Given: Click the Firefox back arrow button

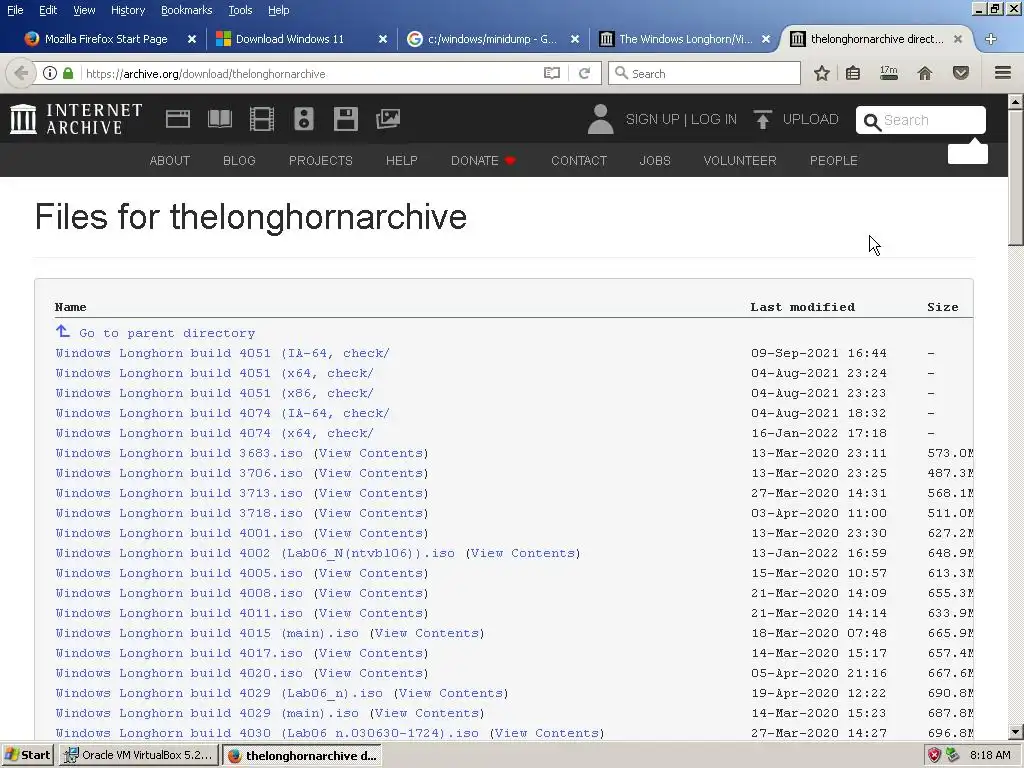Looking at the screenshot, I should click(x=21, y=73).
